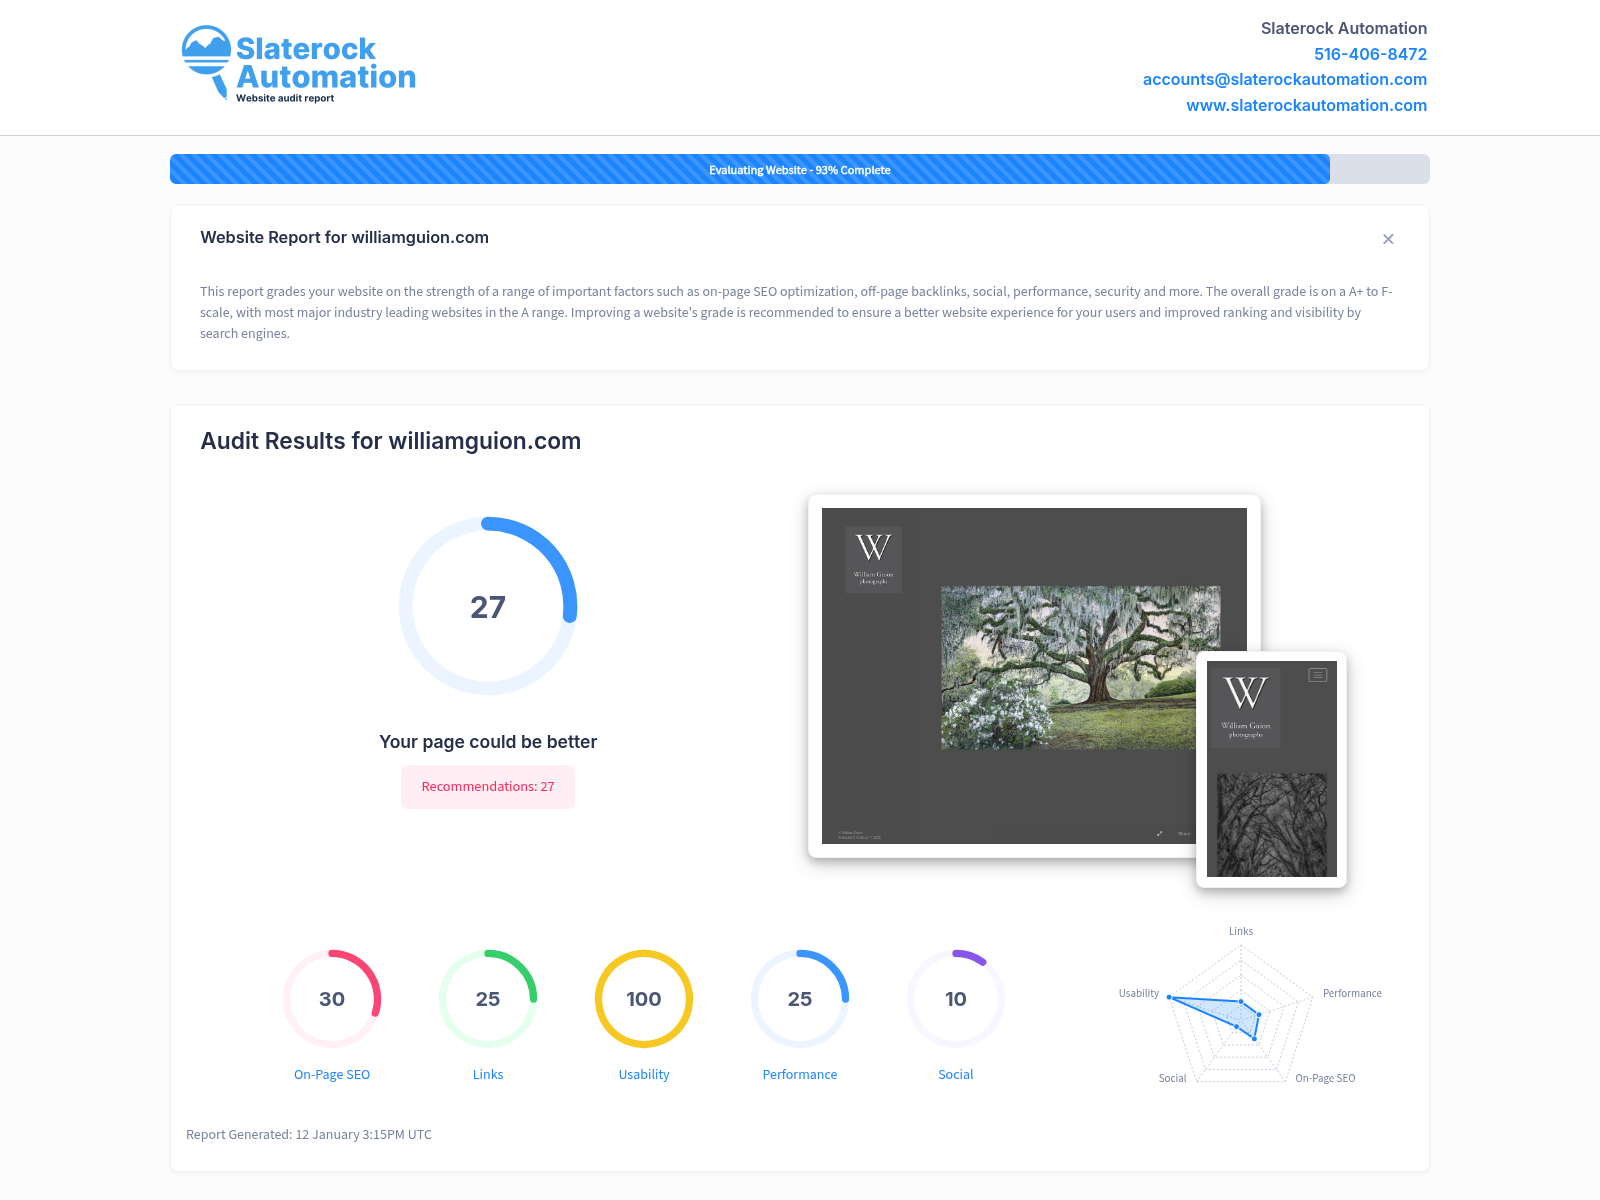Image resolution: width=1600 pixels, height=1200 pixels.
Task: Click the Evaluating Website progress bar
Action: 800,169
